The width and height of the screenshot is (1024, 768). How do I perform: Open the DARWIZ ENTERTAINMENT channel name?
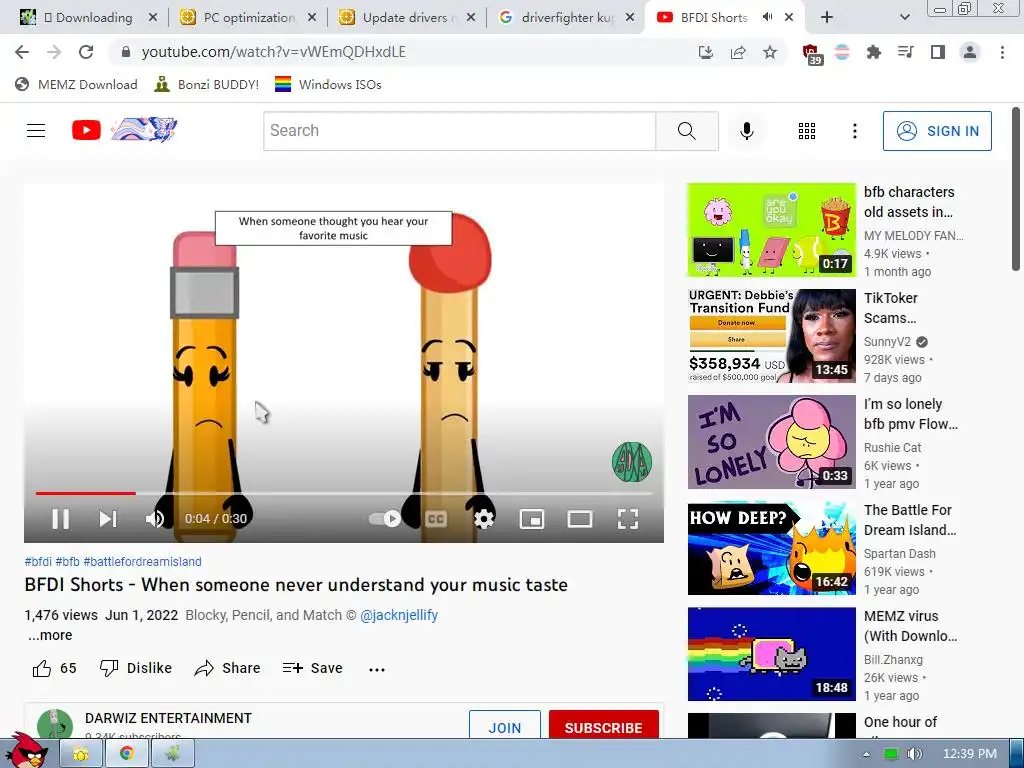pyautogui.click(x=168, y=718)
